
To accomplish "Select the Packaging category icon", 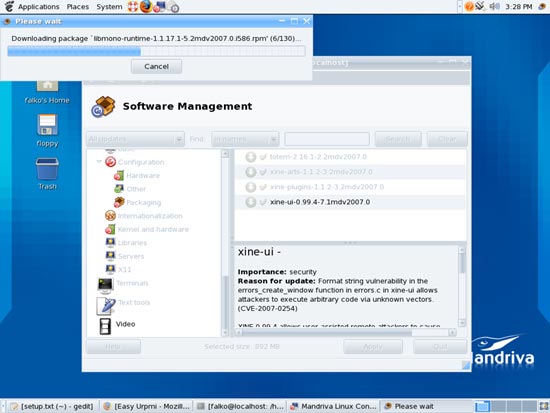I will [119, 202].
